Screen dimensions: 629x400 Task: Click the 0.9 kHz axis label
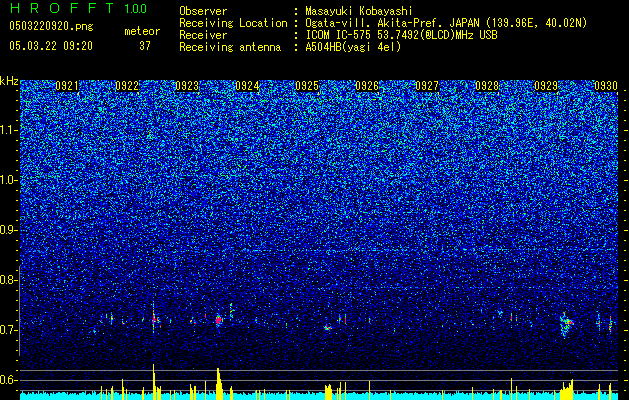[7, 230]
